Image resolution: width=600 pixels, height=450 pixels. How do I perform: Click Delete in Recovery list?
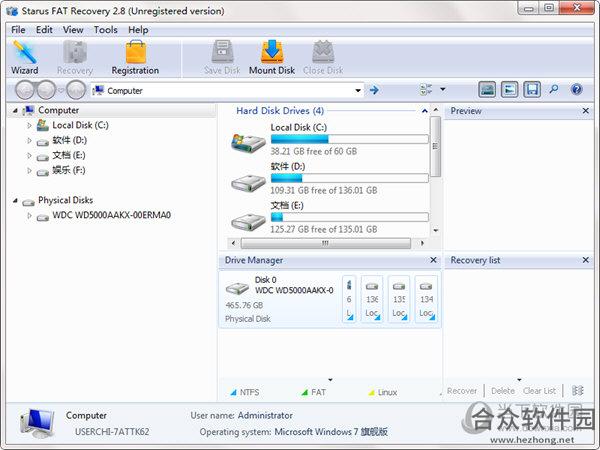(x=502, y=391)
